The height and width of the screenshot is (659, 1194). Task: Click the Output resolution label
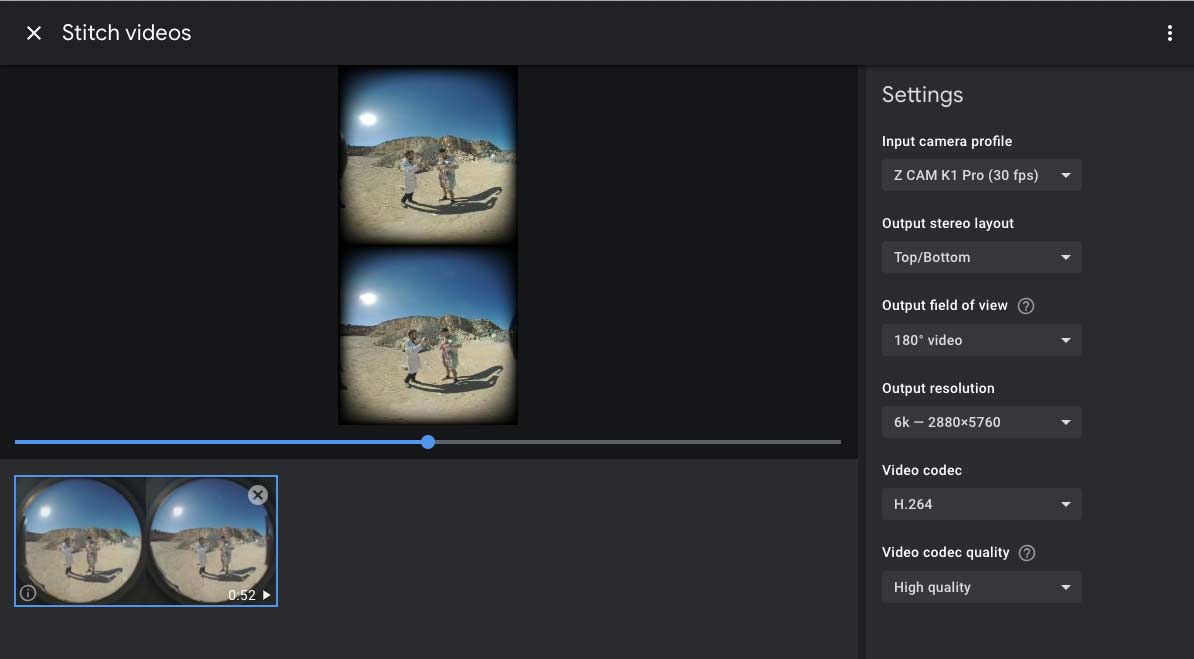pos(938,389)
